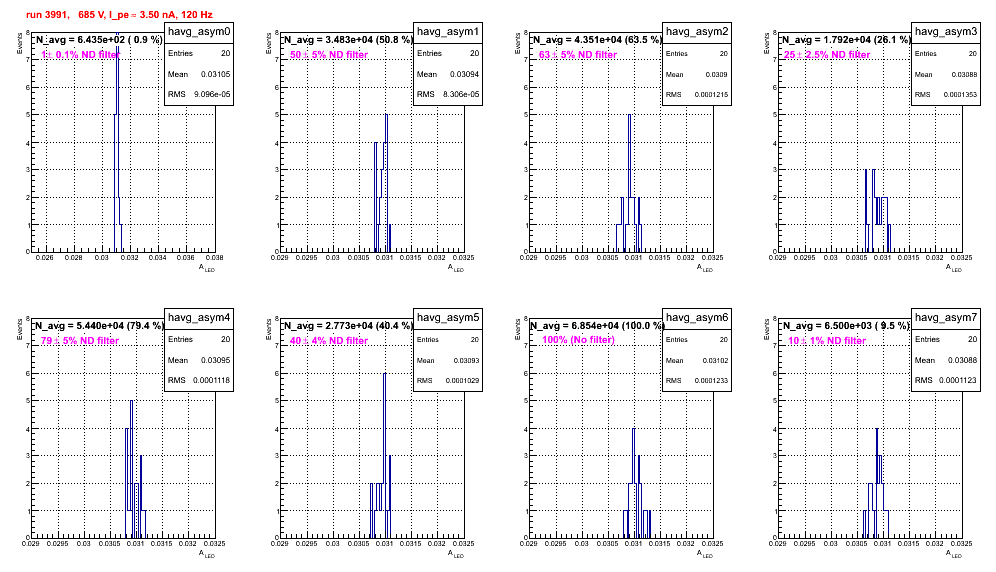
Task: Click the N_avg = 6.435e+02 label
Action: coord(98,40)
